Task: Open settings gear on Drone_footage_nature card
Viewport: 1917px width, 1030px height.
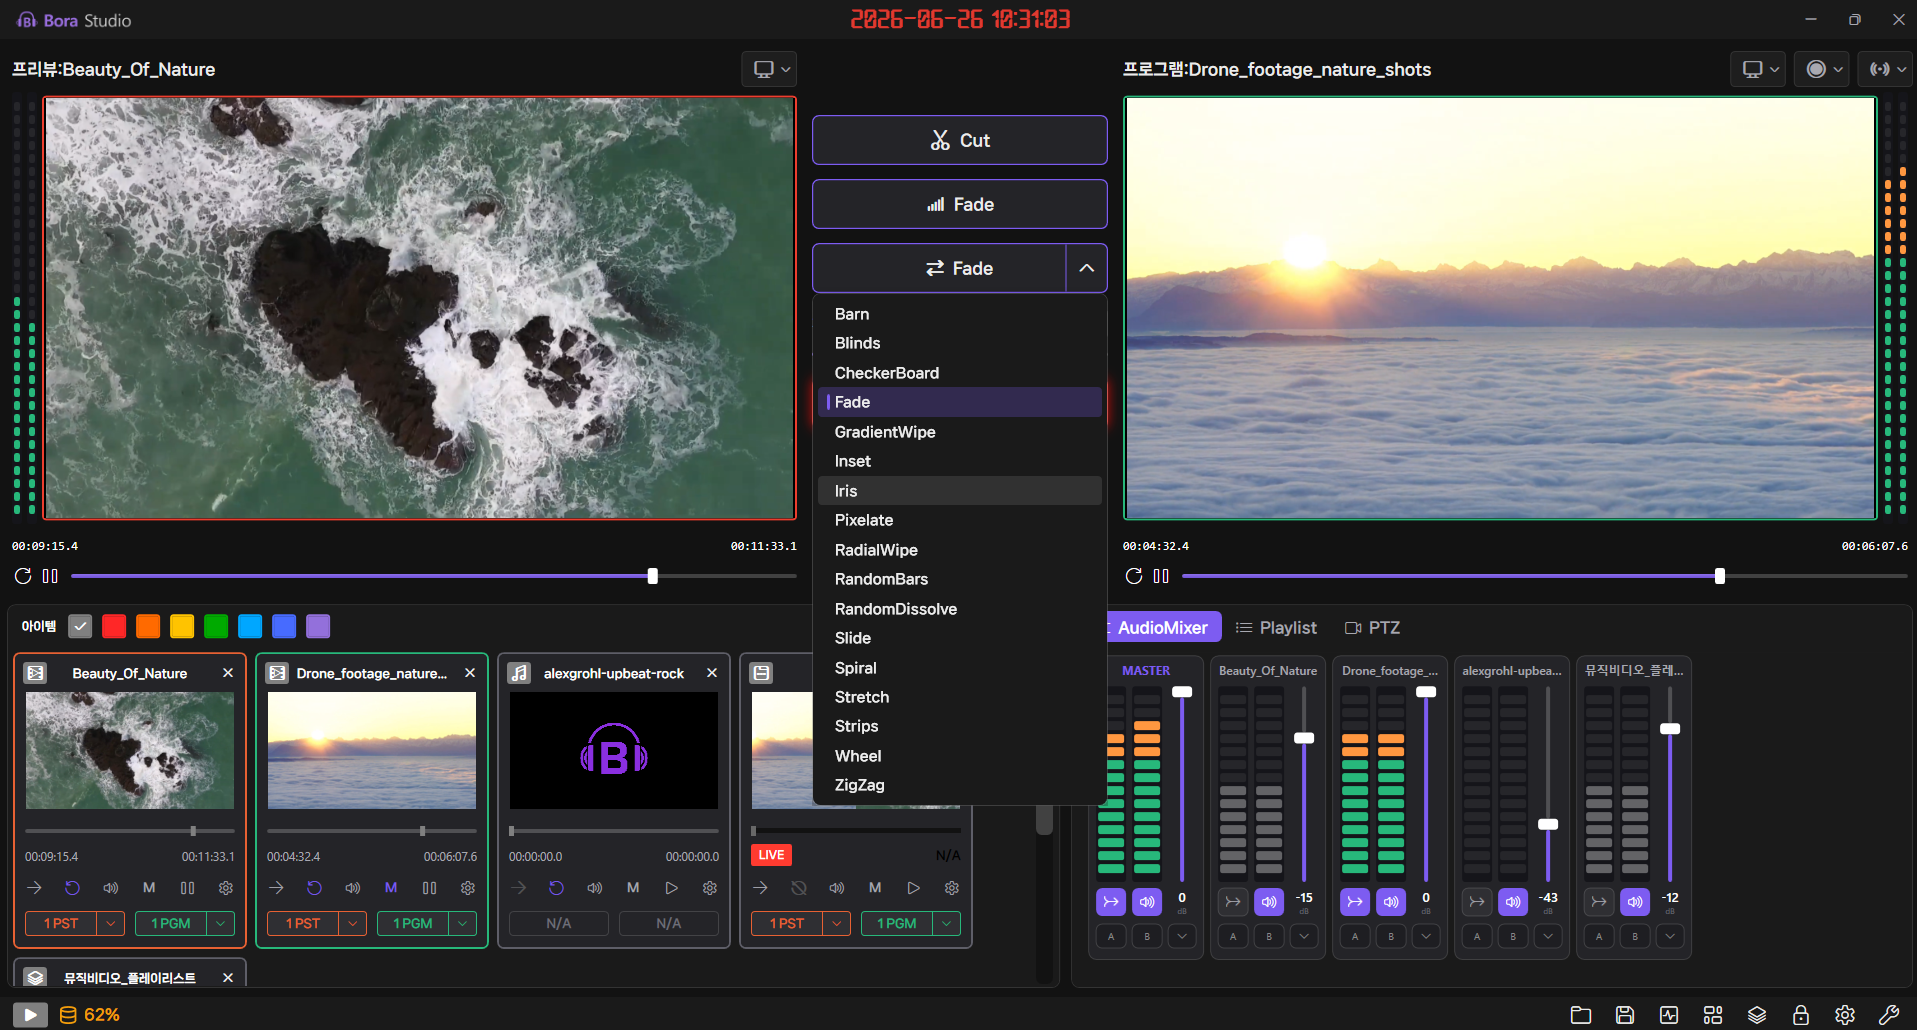Action: coord(468,888)
